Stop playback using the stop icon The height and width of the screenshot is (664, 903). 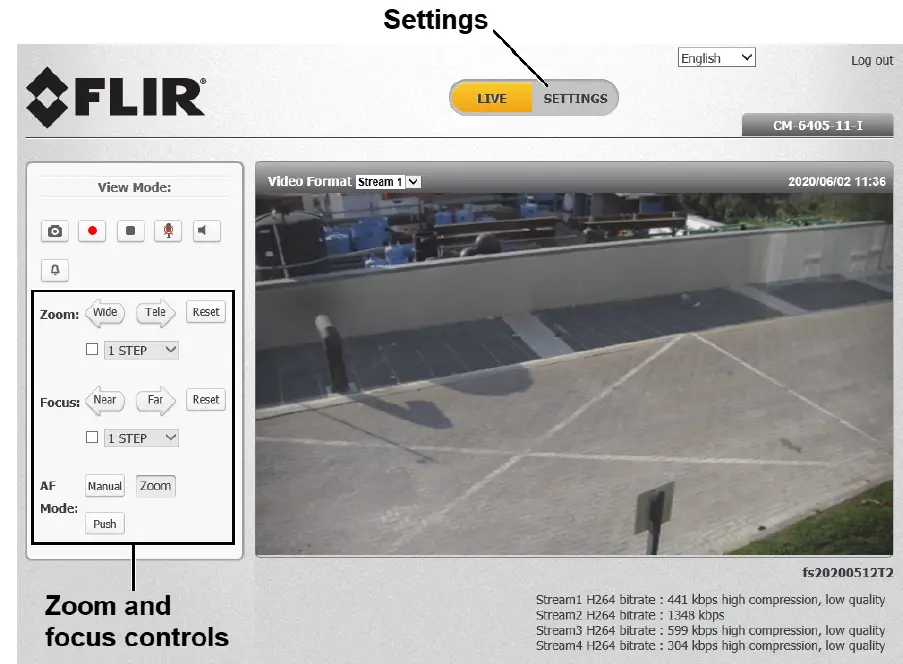click(130, 231)
